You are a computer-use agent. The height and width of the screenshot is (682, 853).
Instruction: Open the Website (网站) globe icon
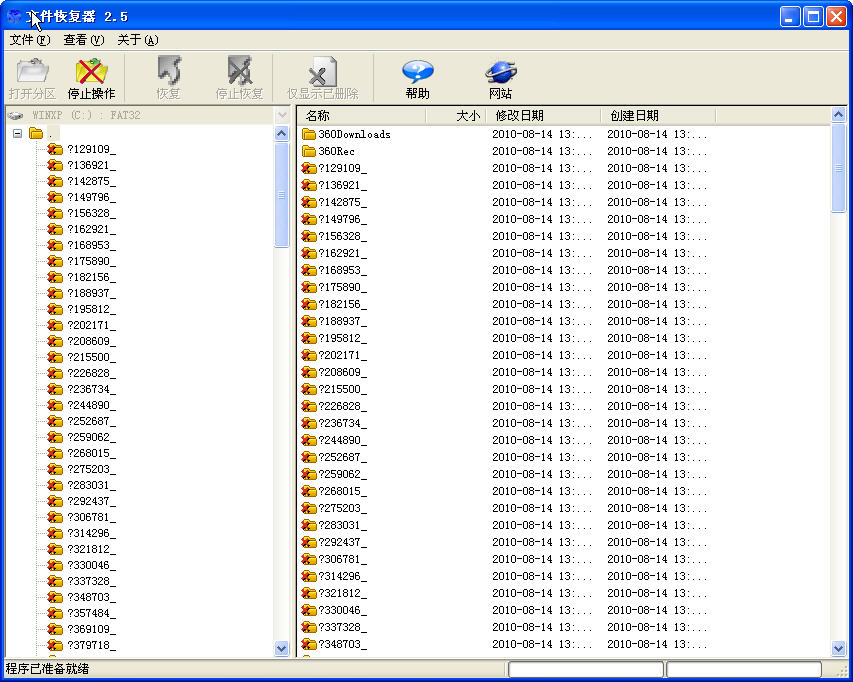500,72
